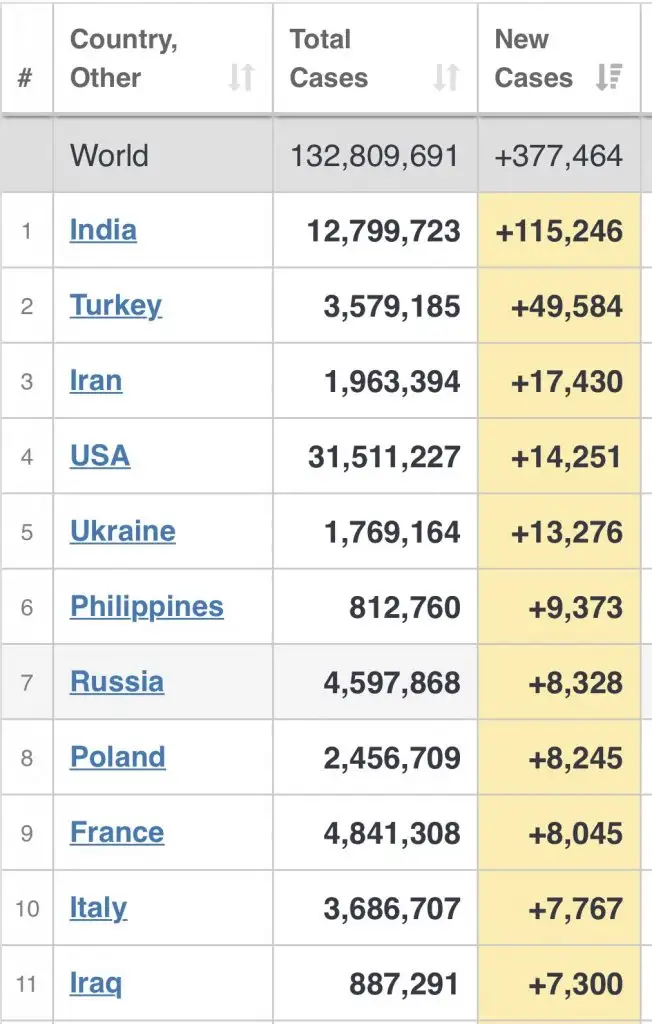This screenshot has width=652, height=1024.
Task: Click the World total cases cell
Action: pyautogui.click(x=375, y=155)
